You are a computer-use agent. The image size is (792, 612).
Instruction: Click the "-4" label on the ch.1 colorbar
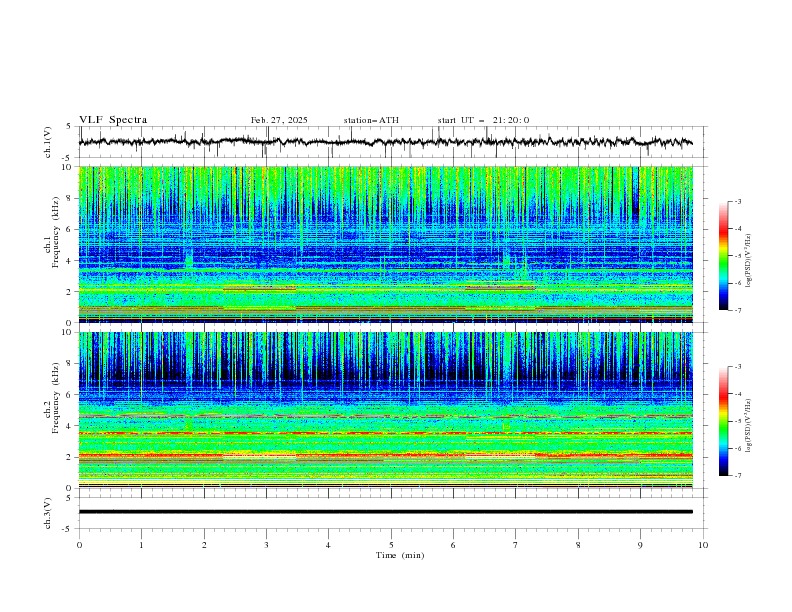click(738, 229)
